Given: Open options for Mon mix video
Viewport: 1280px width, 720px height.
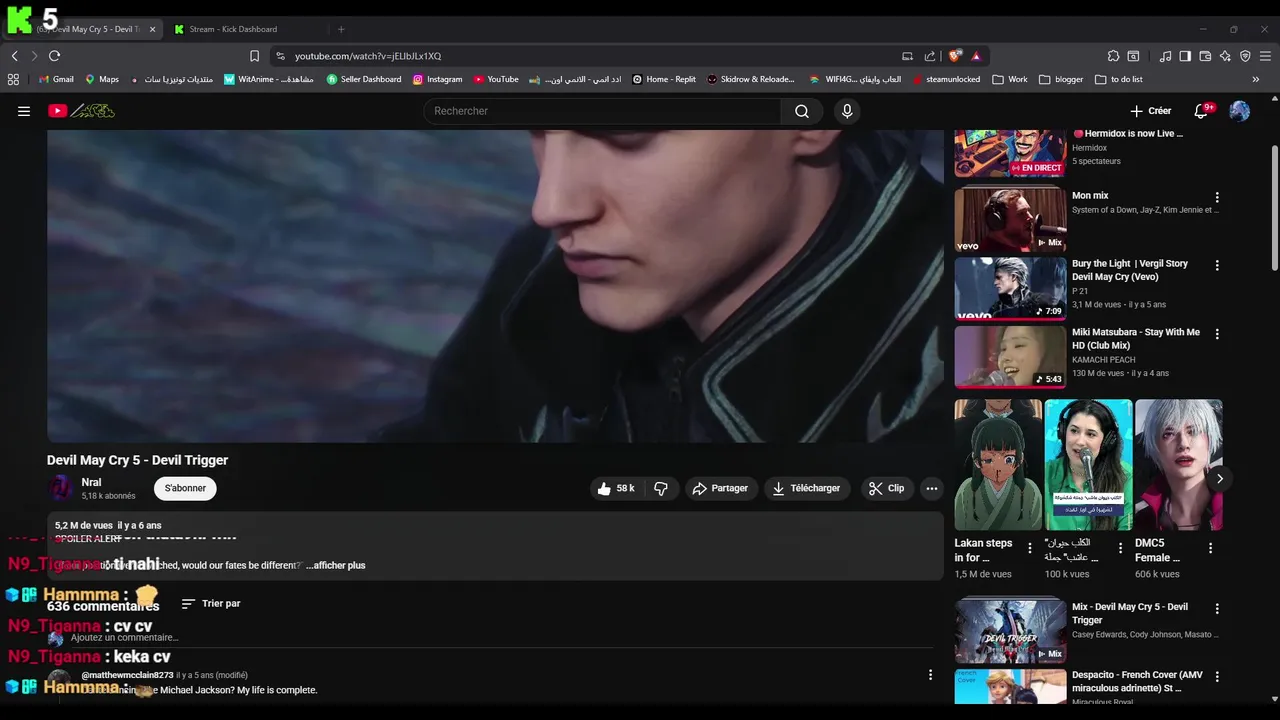Looking at the screenshot, I should click(x=1217, y=198).
